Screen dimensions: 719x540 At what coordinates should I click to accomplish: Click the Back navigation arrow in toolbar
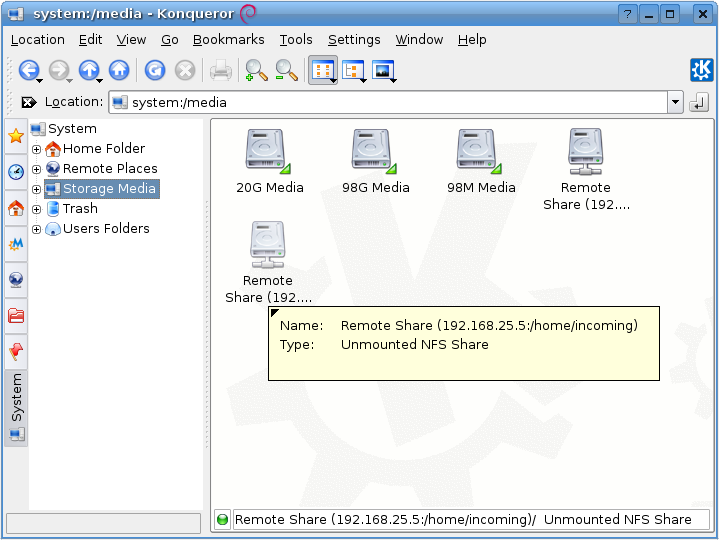28,70
